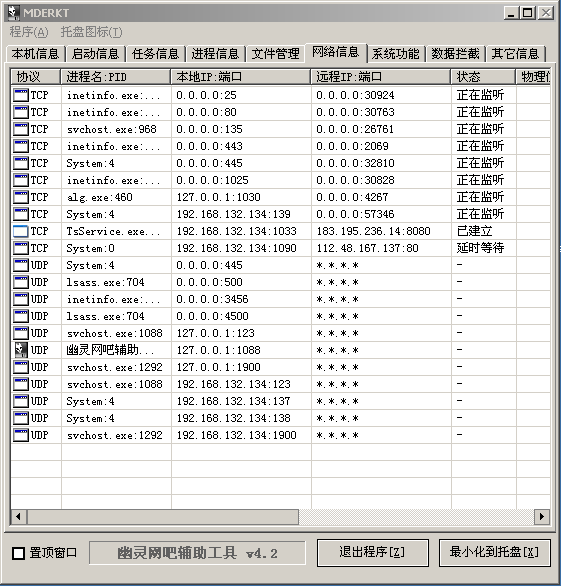Viewport: 561px width, 586px height.
Task: Click the TsService.exe connection row icon
Action: [x=21, y=231]
